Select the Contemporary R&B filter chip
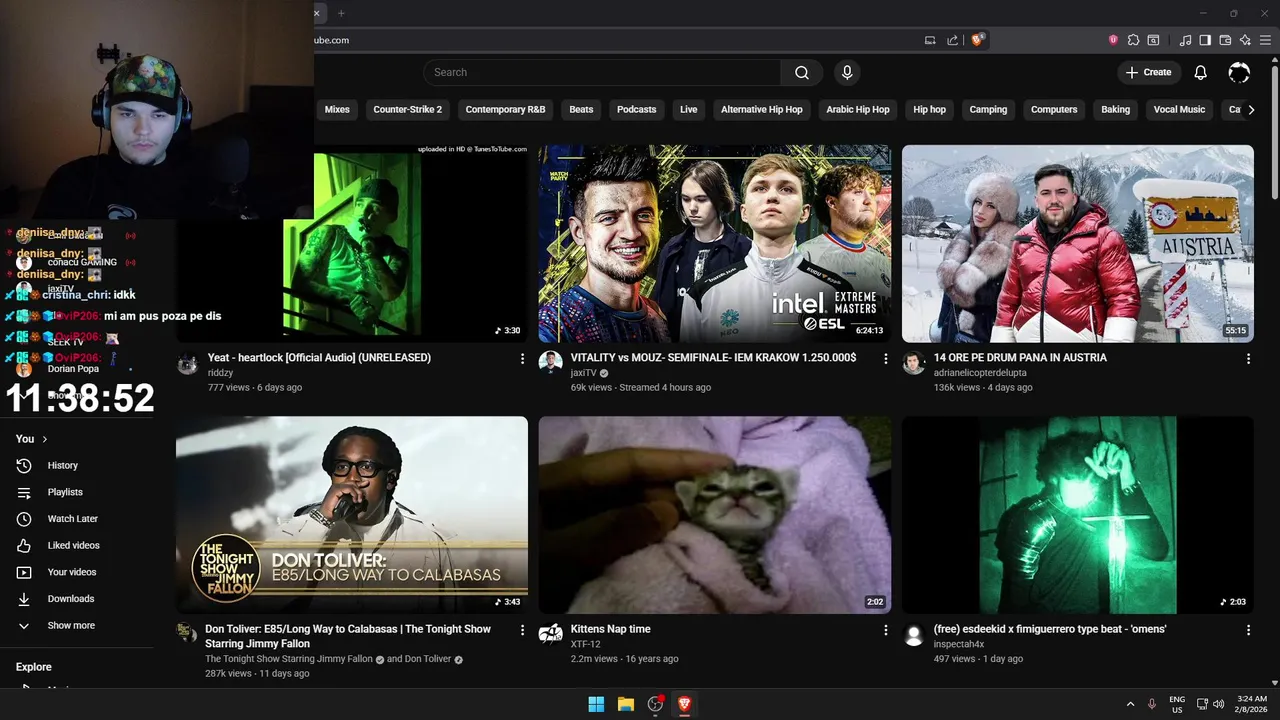 505,110
